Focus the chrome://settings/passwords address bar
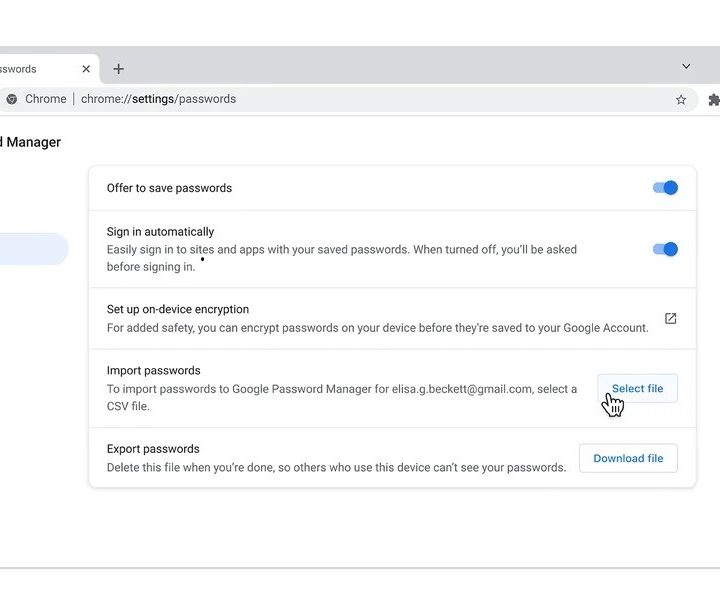720x612 pixels. [x=349, y=99]
